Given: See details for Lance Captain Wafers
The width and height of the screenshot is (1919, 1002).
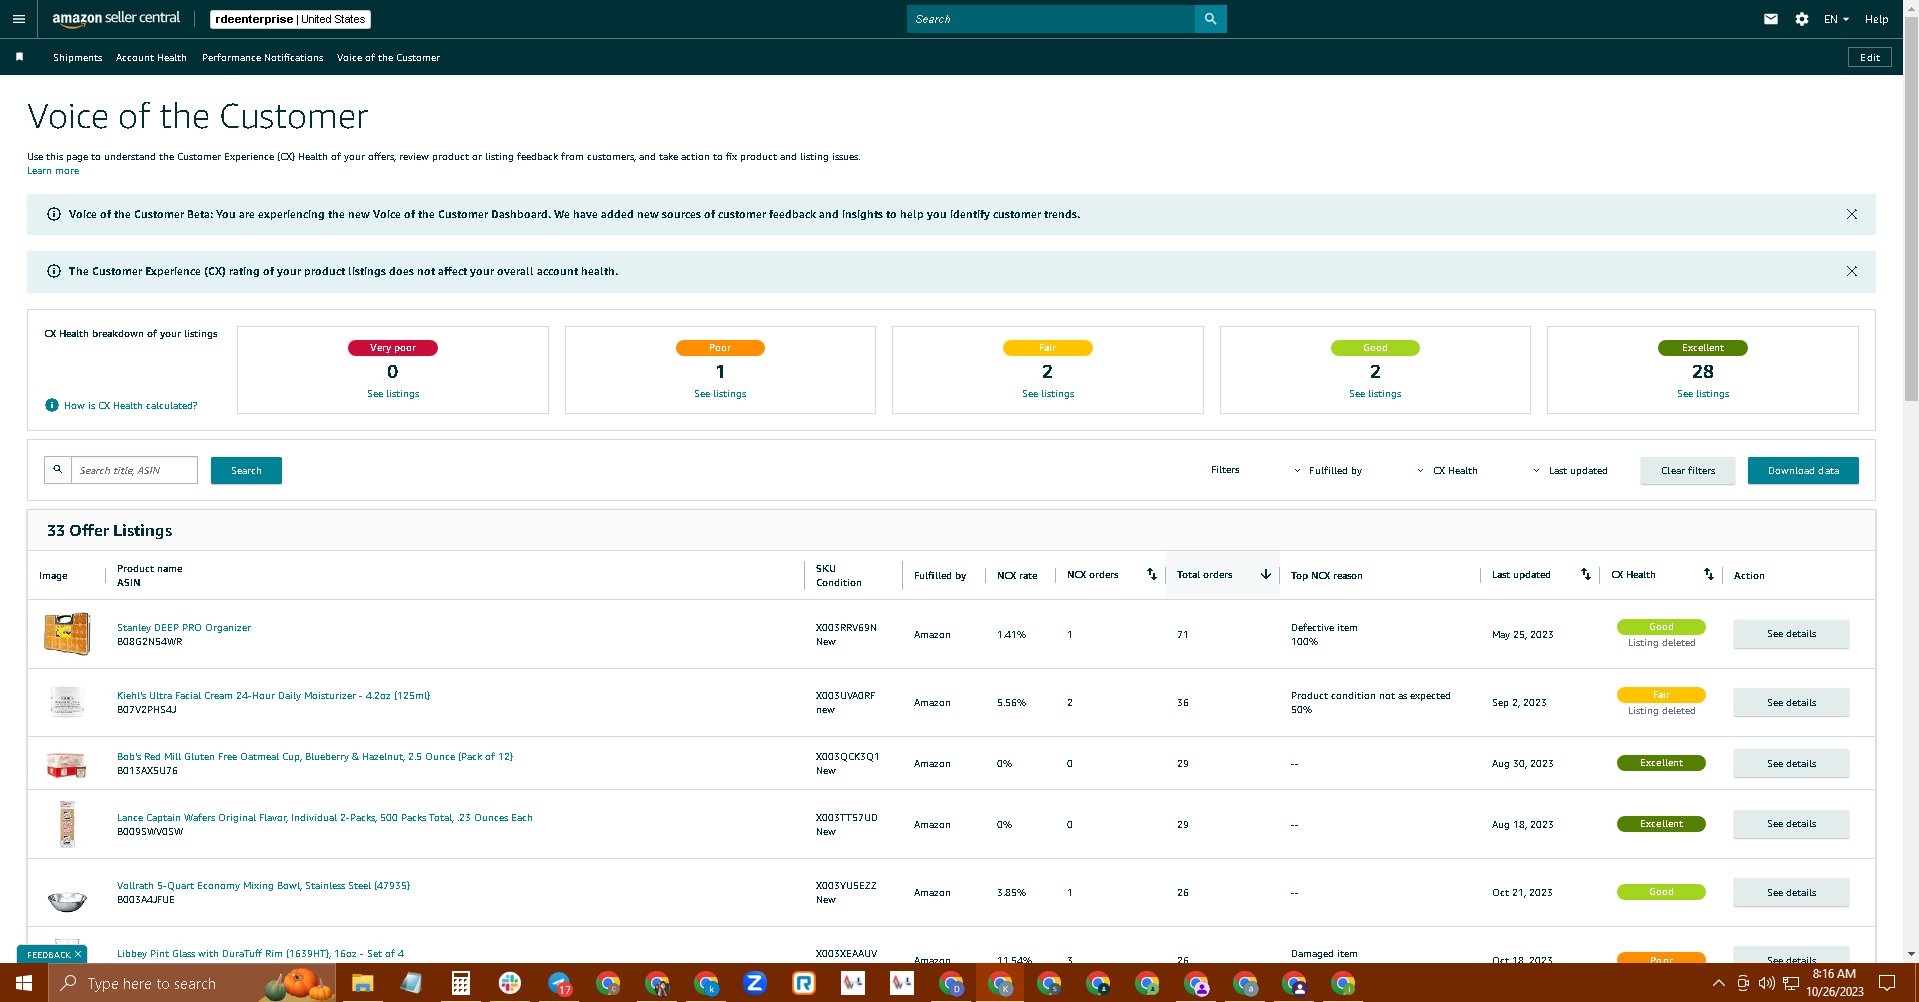Looking at the screenshot, I should (1791, 824).
